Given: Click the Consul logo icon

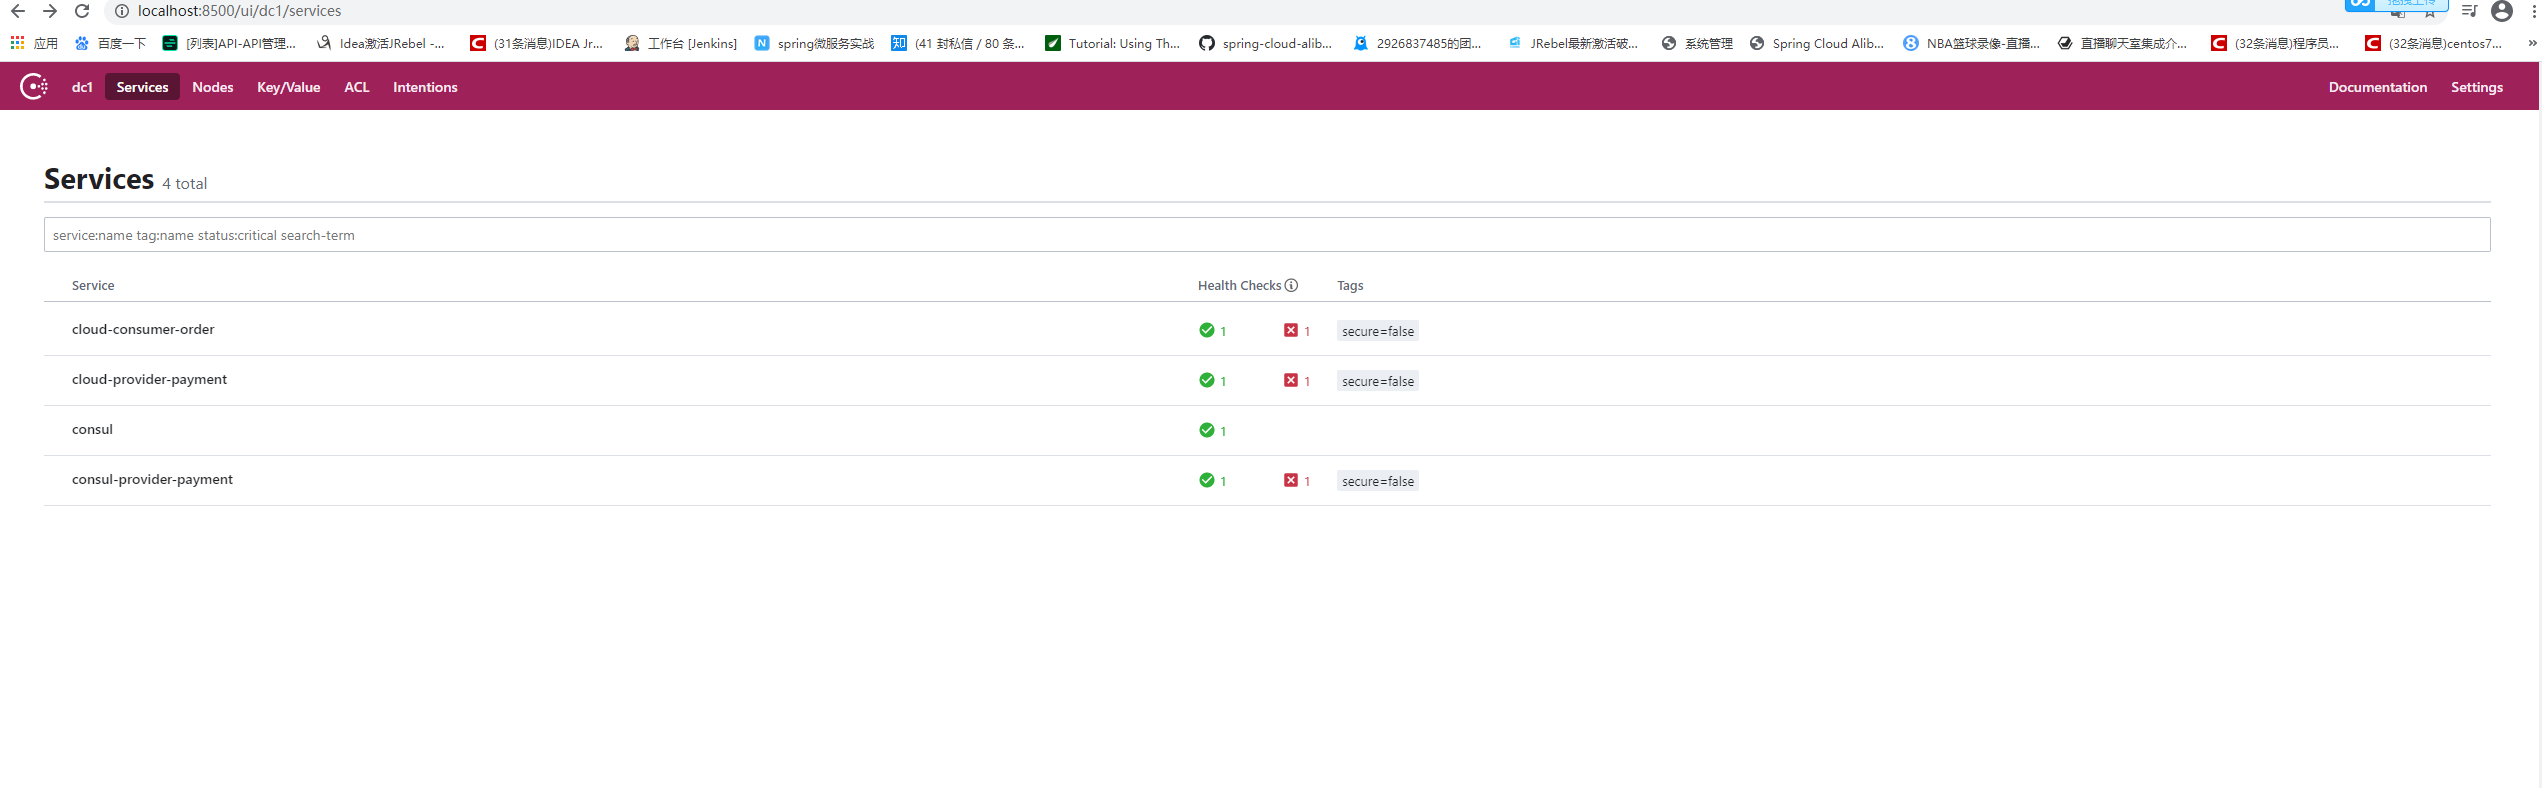Looking at the screenshot, I should 34,87.
